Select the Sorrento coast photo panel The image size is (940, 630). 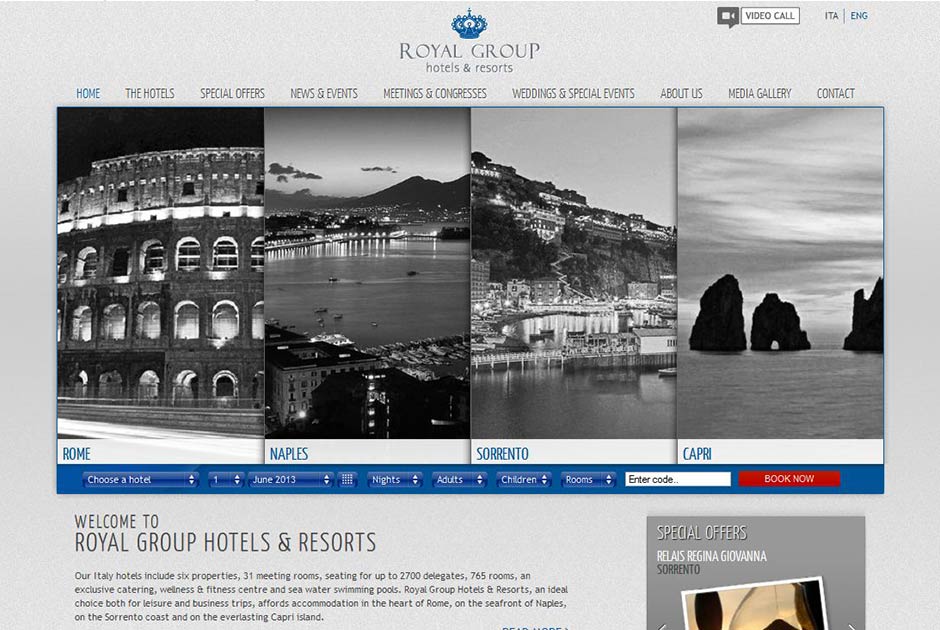coord(574,273)
